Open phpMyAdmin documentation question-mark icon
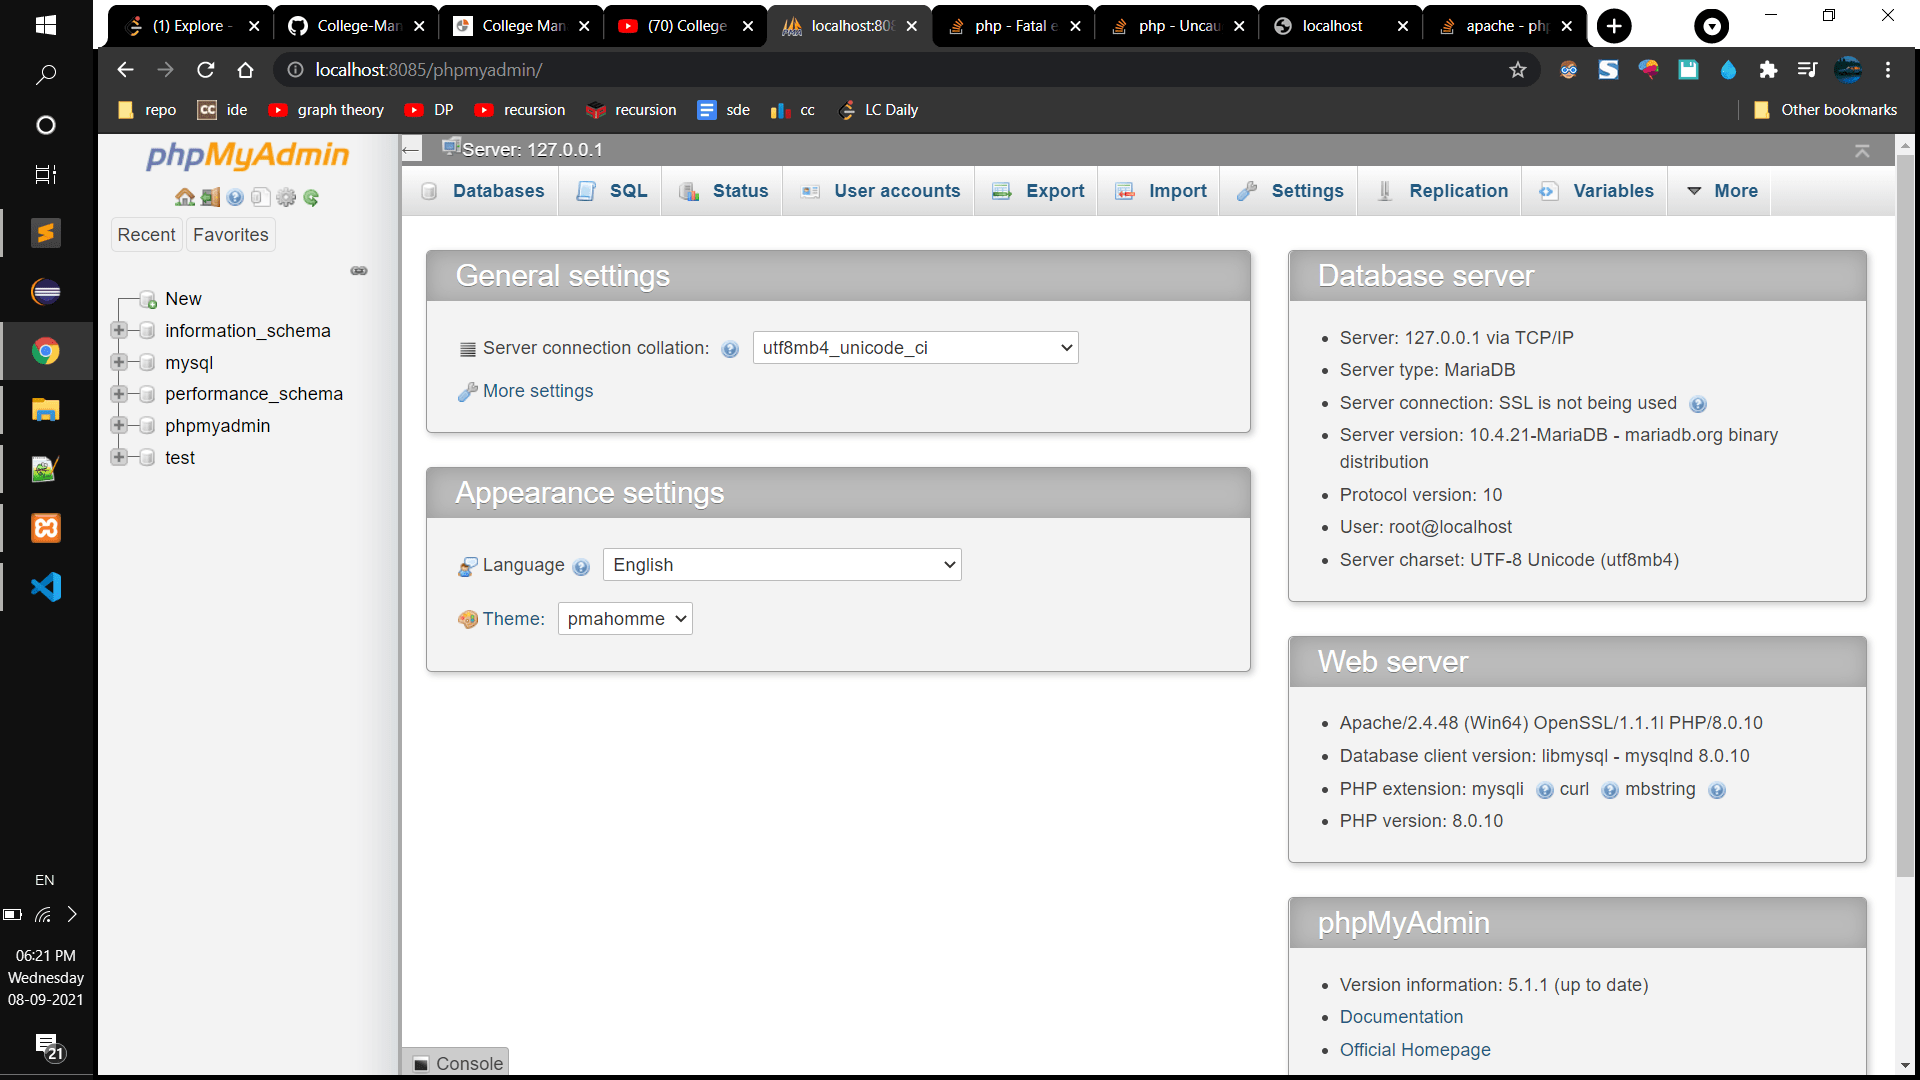The height and width of the screenshot is (1080, 1920). pos(235,197)
